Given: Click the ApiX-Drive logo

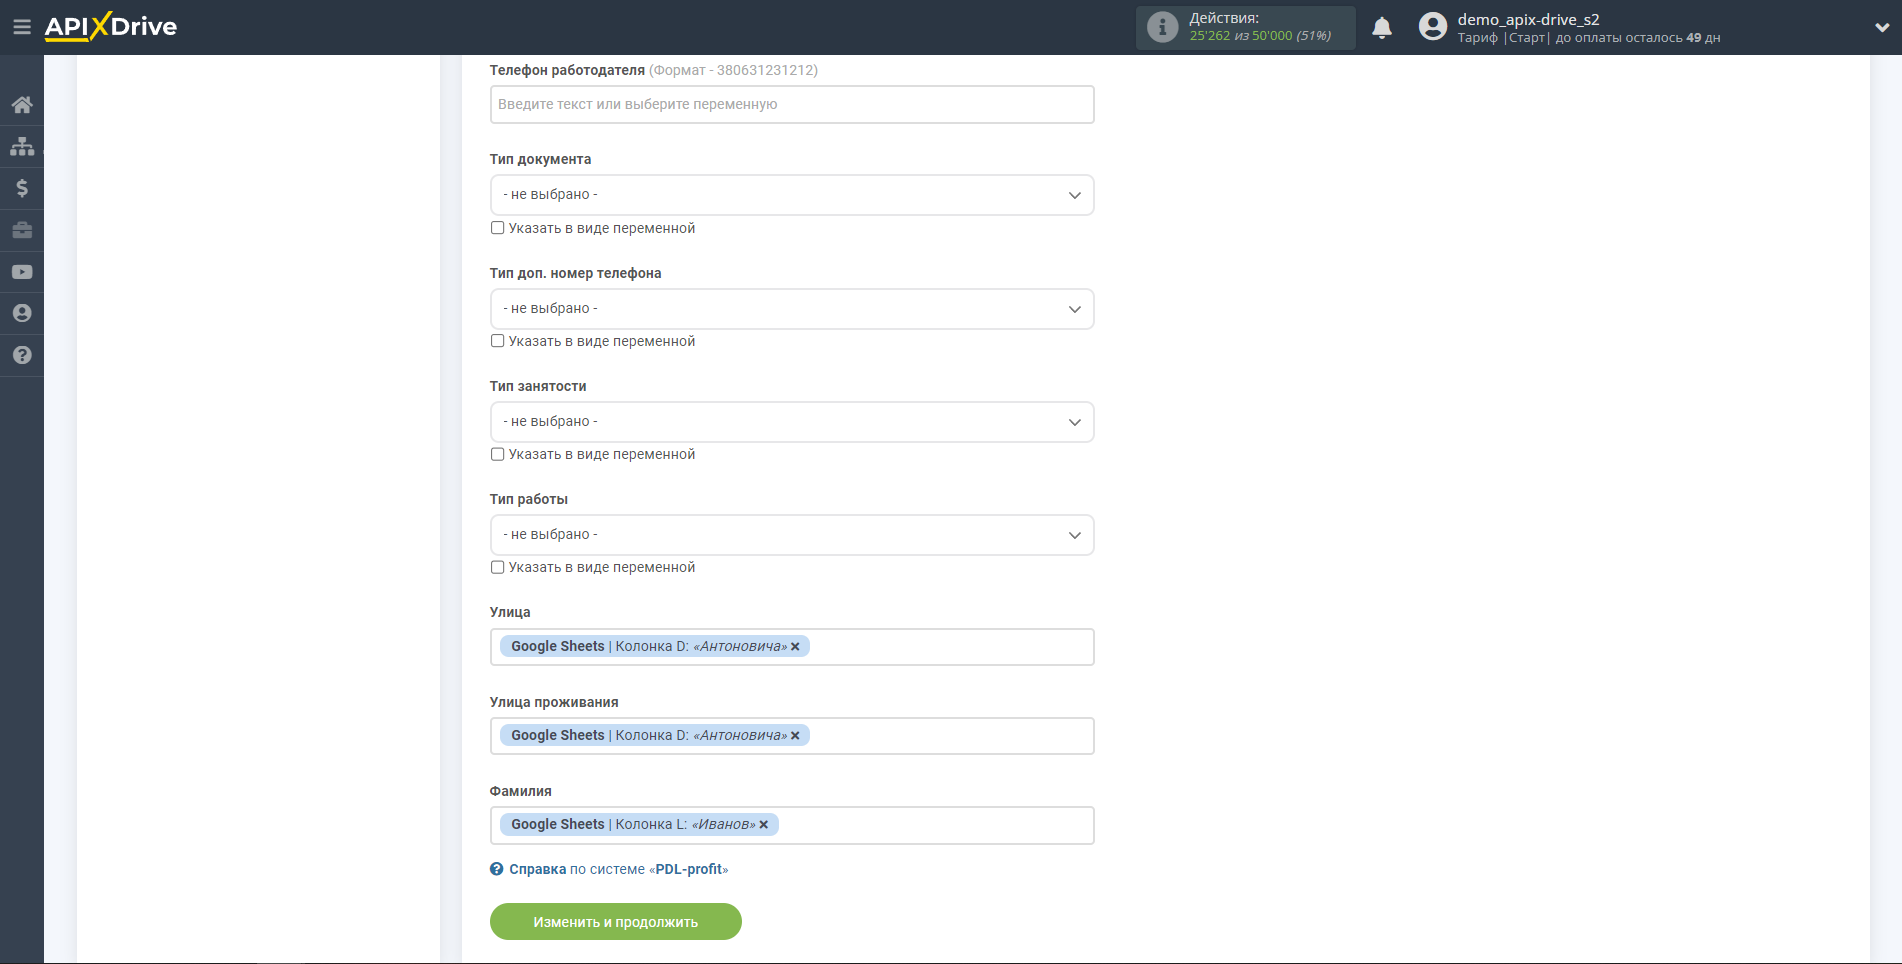Looking at the screenshot, I should pyautogui.click(x=111, y=27).
